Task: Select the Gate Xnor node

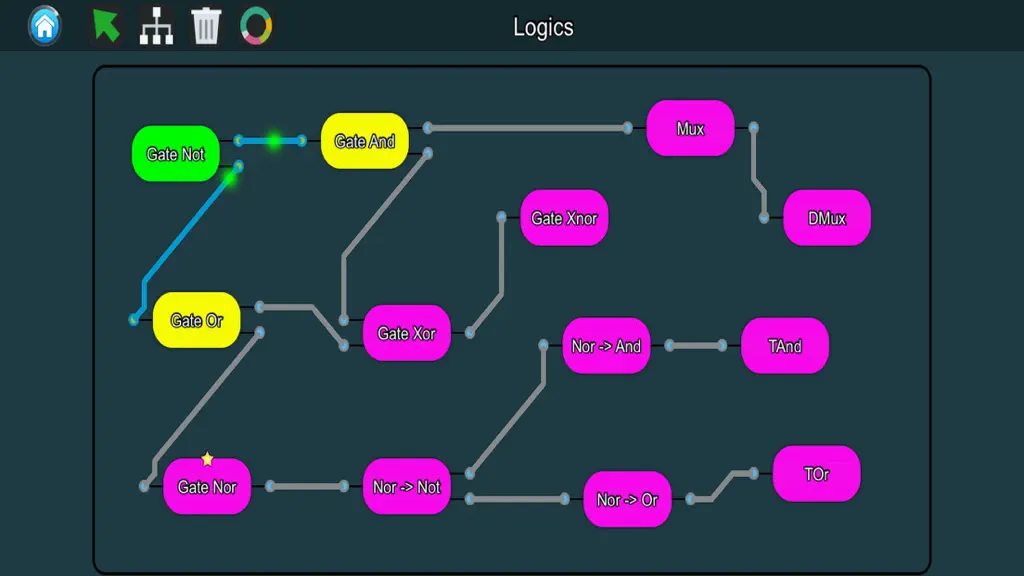Action: pyautogui.click(x=564, y=217)
